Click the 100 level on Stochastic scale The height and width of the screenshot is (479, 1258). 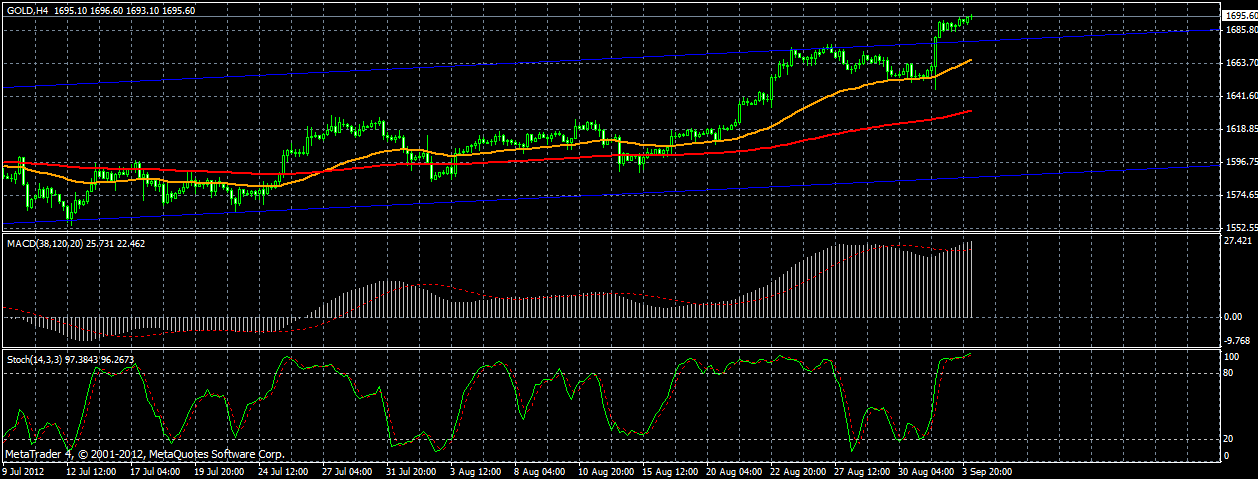tap(1232, 357)
